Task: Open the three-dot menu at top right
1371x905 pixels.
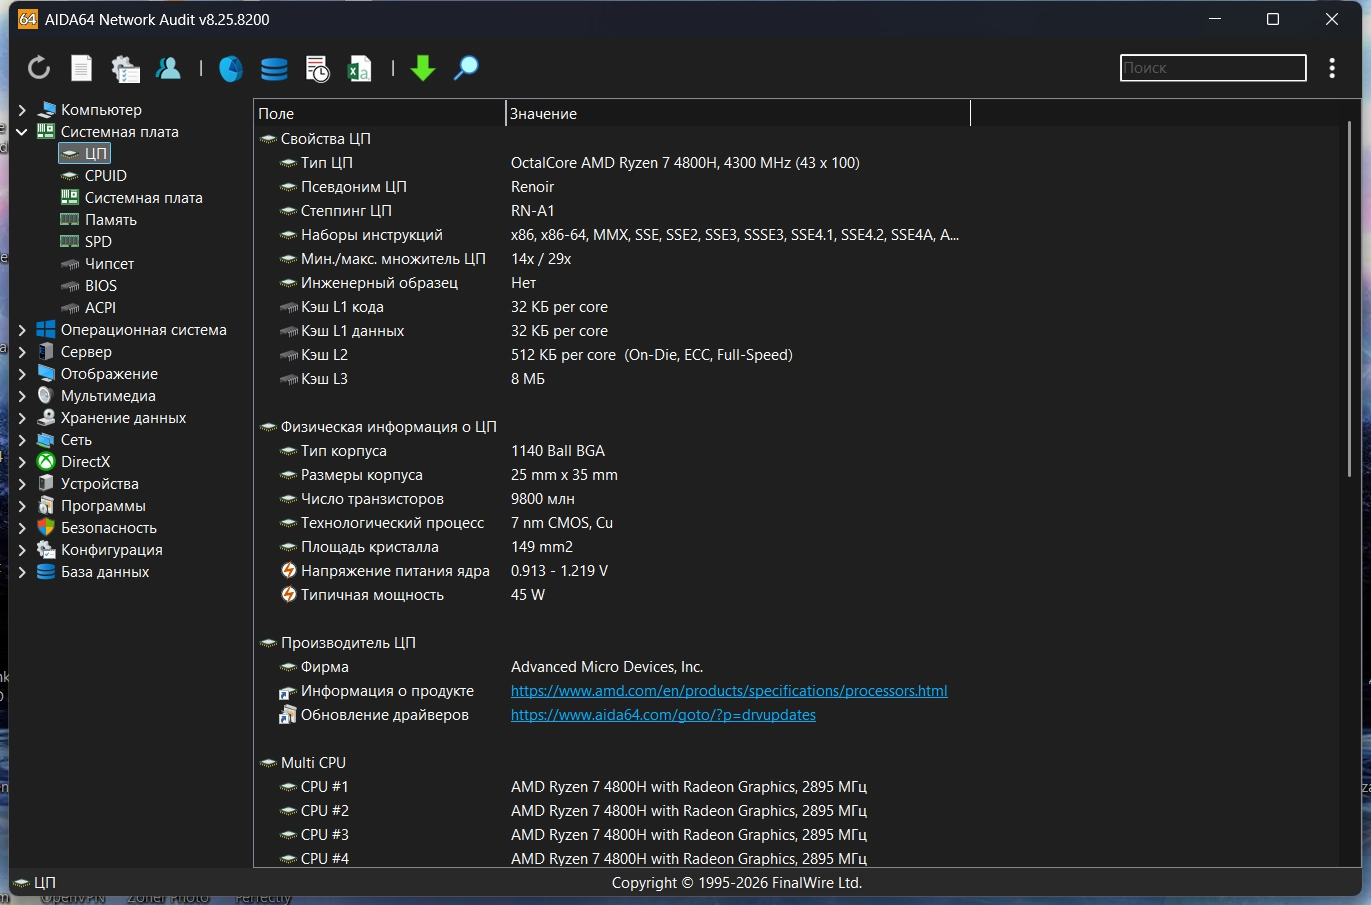Action: tap(1332, 68)
